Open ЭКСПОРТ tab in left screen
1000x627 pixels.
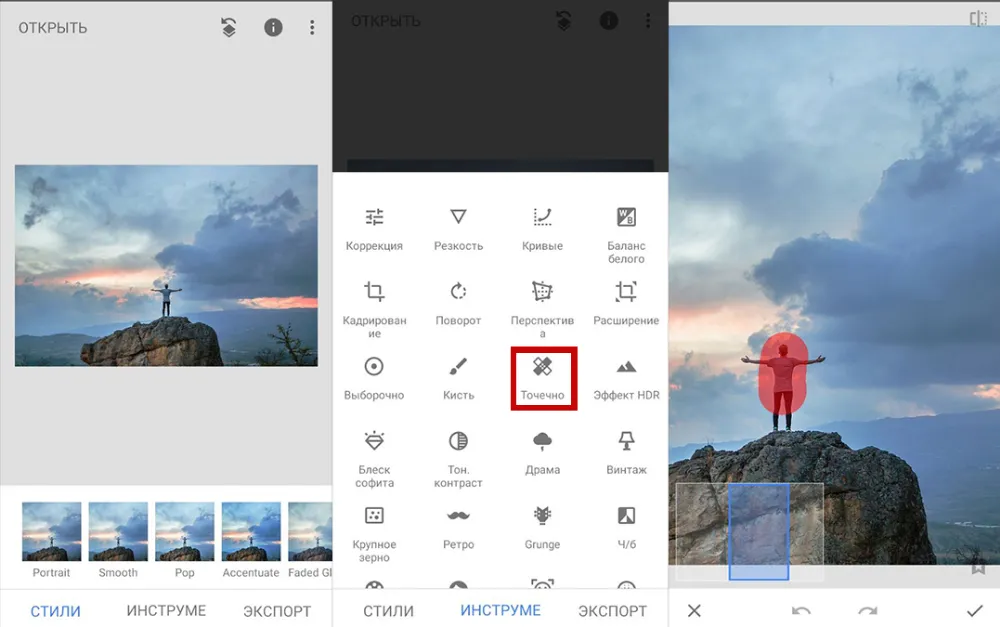pos(277,611)
